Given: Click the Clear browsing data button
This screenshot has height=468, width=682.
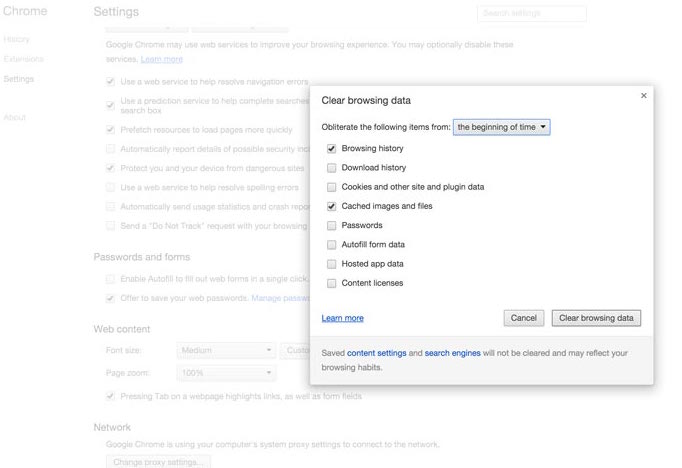Looking at the screenshot, I should [x=596, y=318].
